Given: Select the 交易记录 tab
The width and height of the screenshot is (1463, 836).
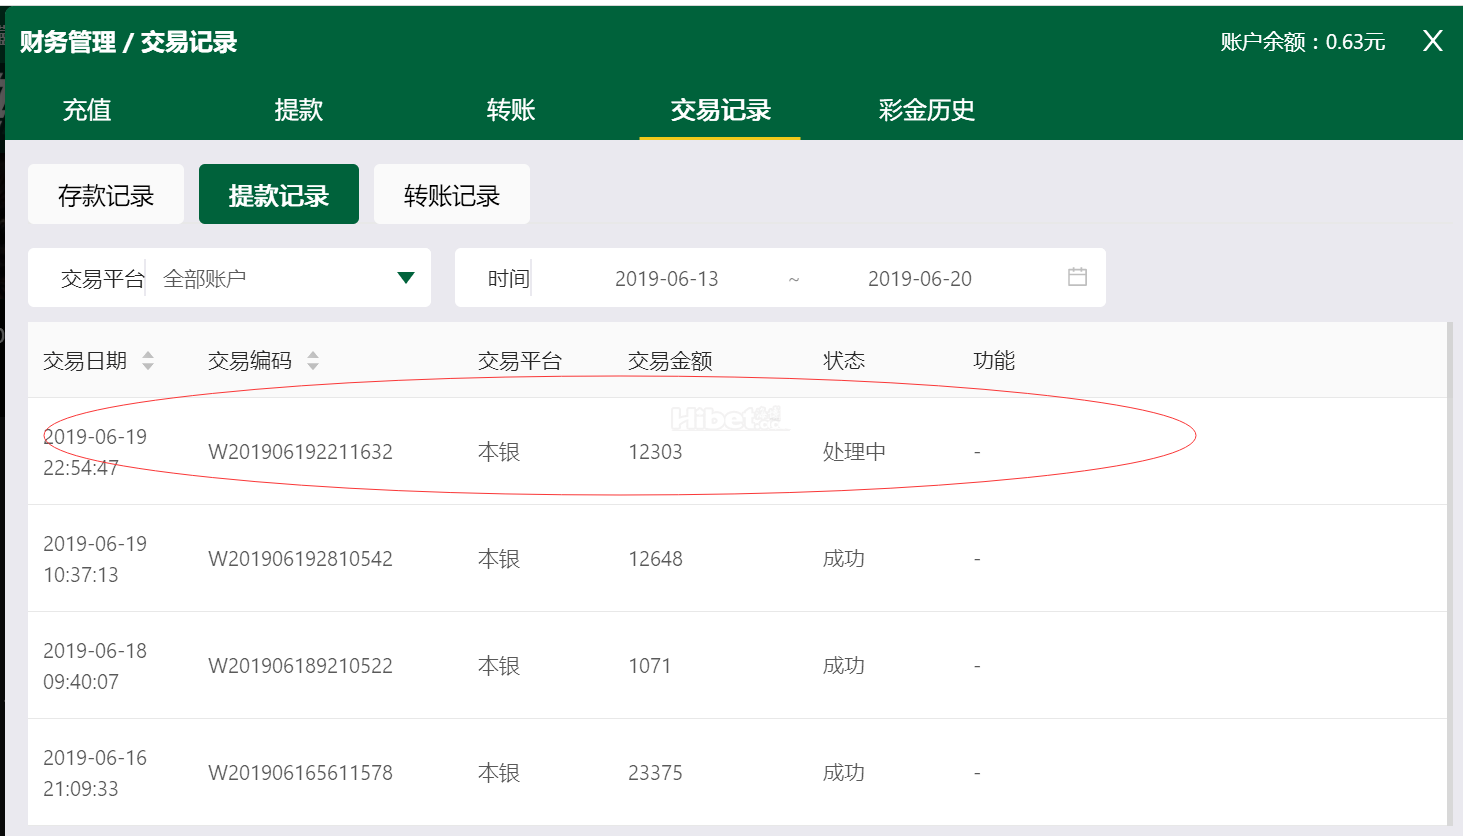Looking at the screenshot, I should (720, 110).
